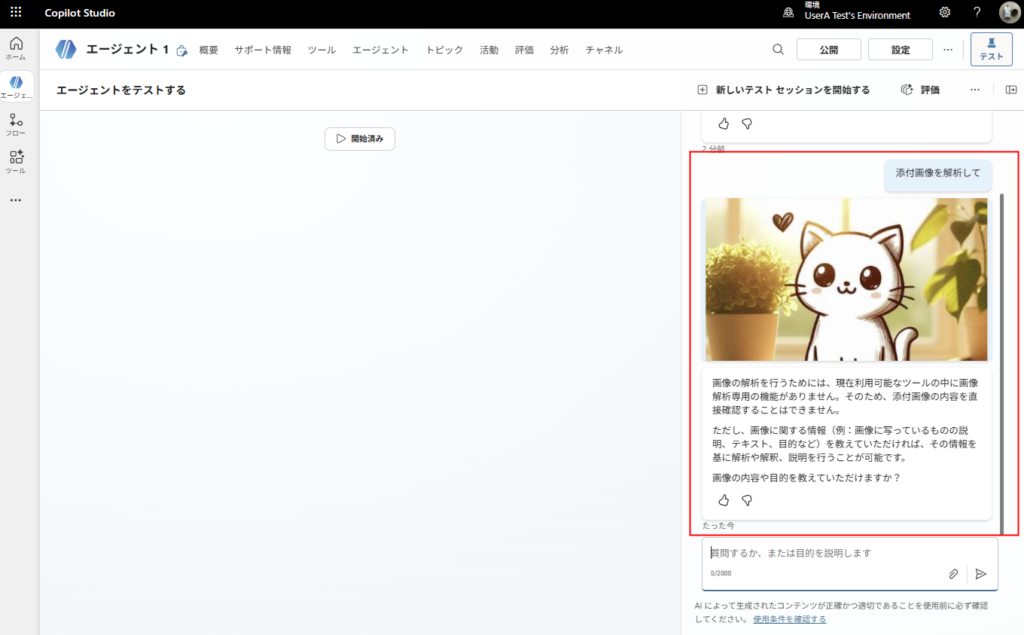Click the 公開 publish button
1024x635 pixels.
(828, 48)
